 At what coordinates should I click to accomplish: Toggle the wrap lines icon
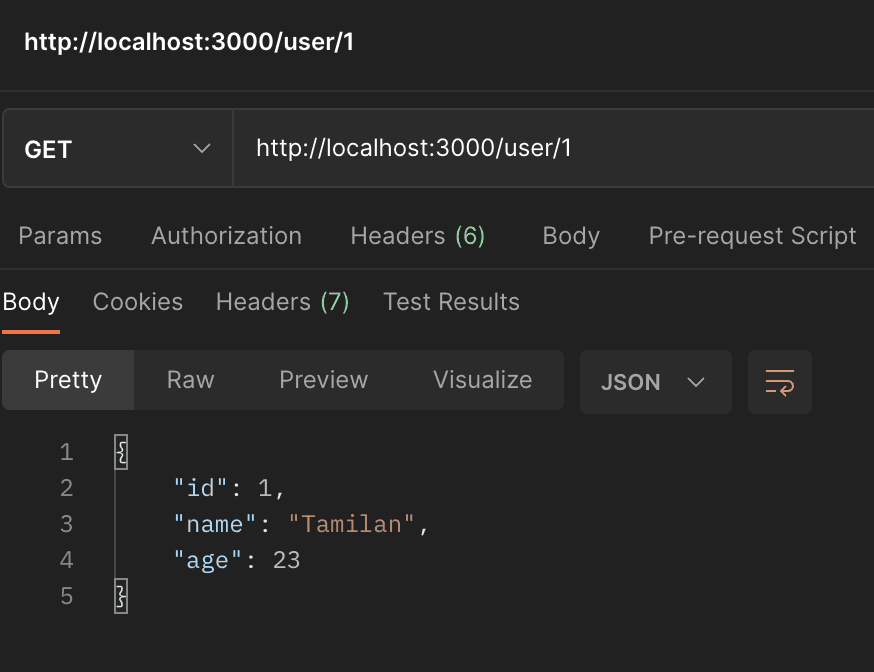(779, 382)
